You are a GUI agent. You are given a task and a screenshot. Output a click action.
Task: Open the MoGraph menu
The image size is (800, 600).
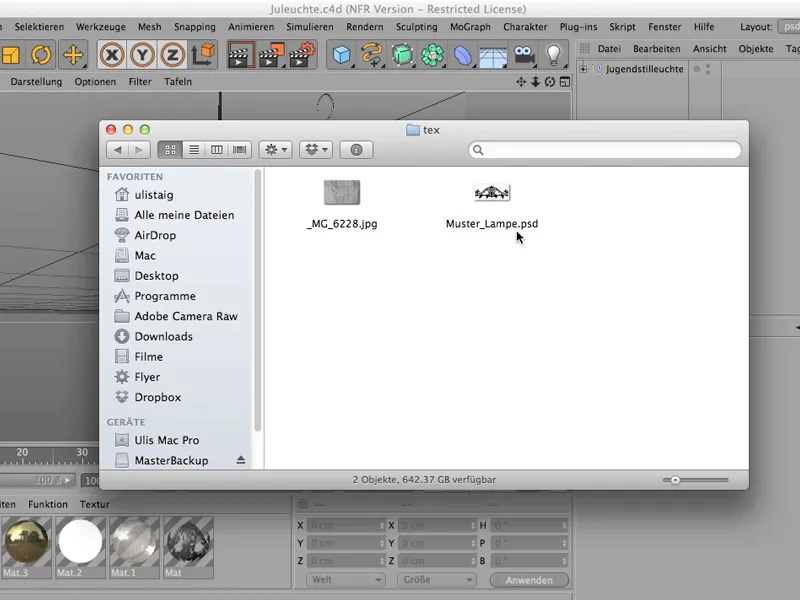pyautogui.click(x=470, y=27)
